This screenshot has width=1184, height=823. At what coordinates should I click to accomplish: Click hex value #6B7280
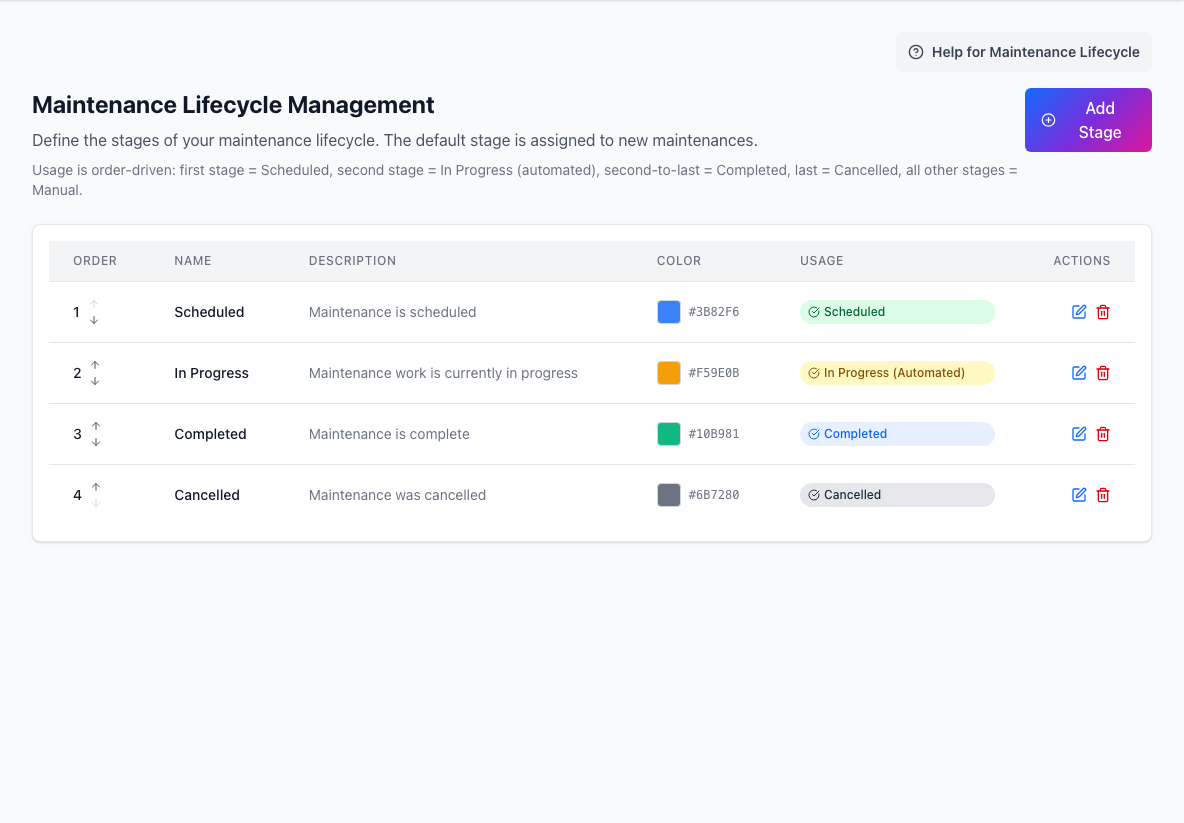[714, 495]
